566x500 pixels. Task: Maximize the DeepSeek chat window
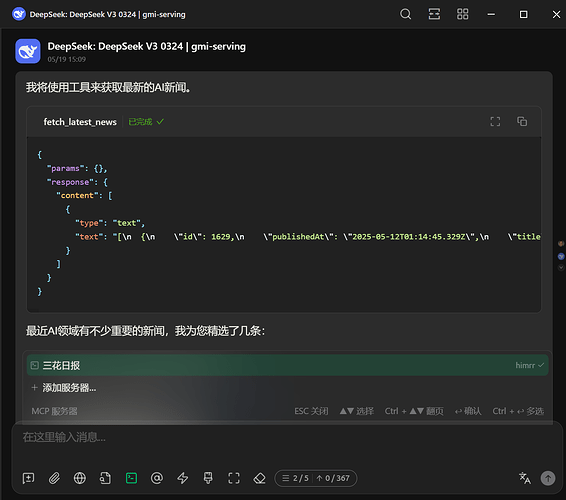click(523, 14)
